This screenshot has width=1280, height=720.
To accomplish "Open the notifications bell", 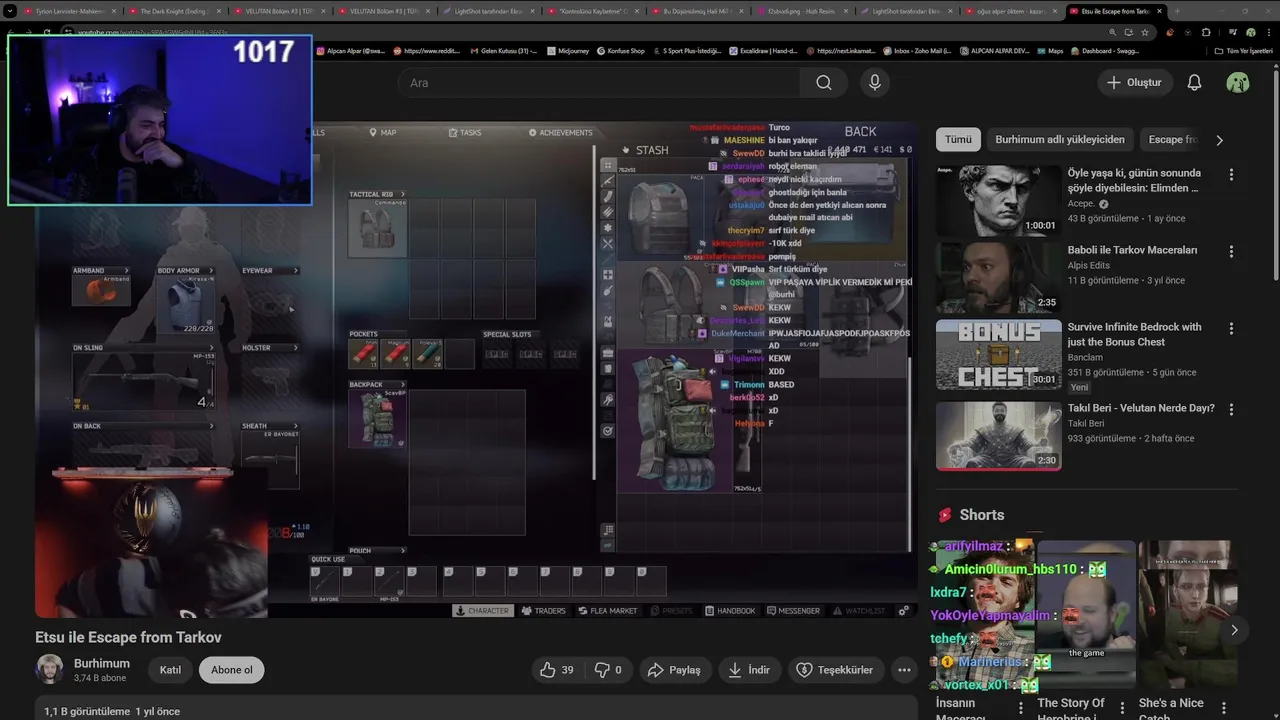I will pyautogui.click(x=1194, y=83).
